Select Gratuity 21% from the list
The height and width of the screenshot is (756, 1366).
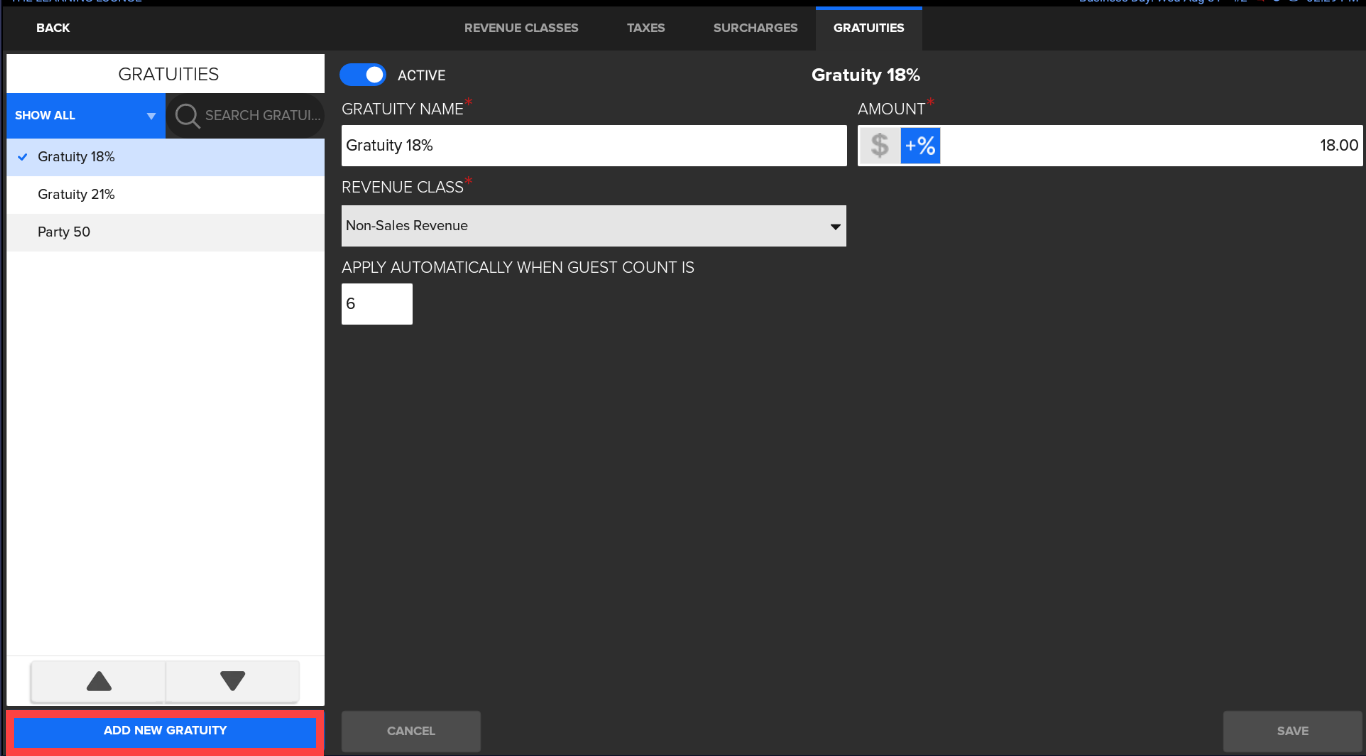coord(76,195)
